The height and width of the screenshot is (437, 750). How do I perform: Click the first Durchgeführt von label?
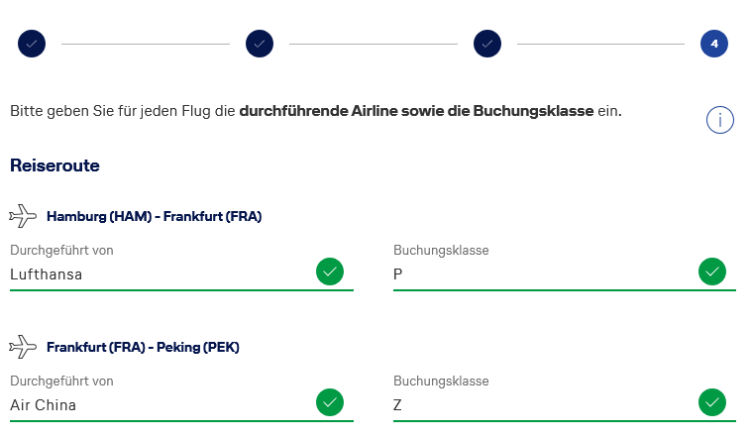coord(61,250)
